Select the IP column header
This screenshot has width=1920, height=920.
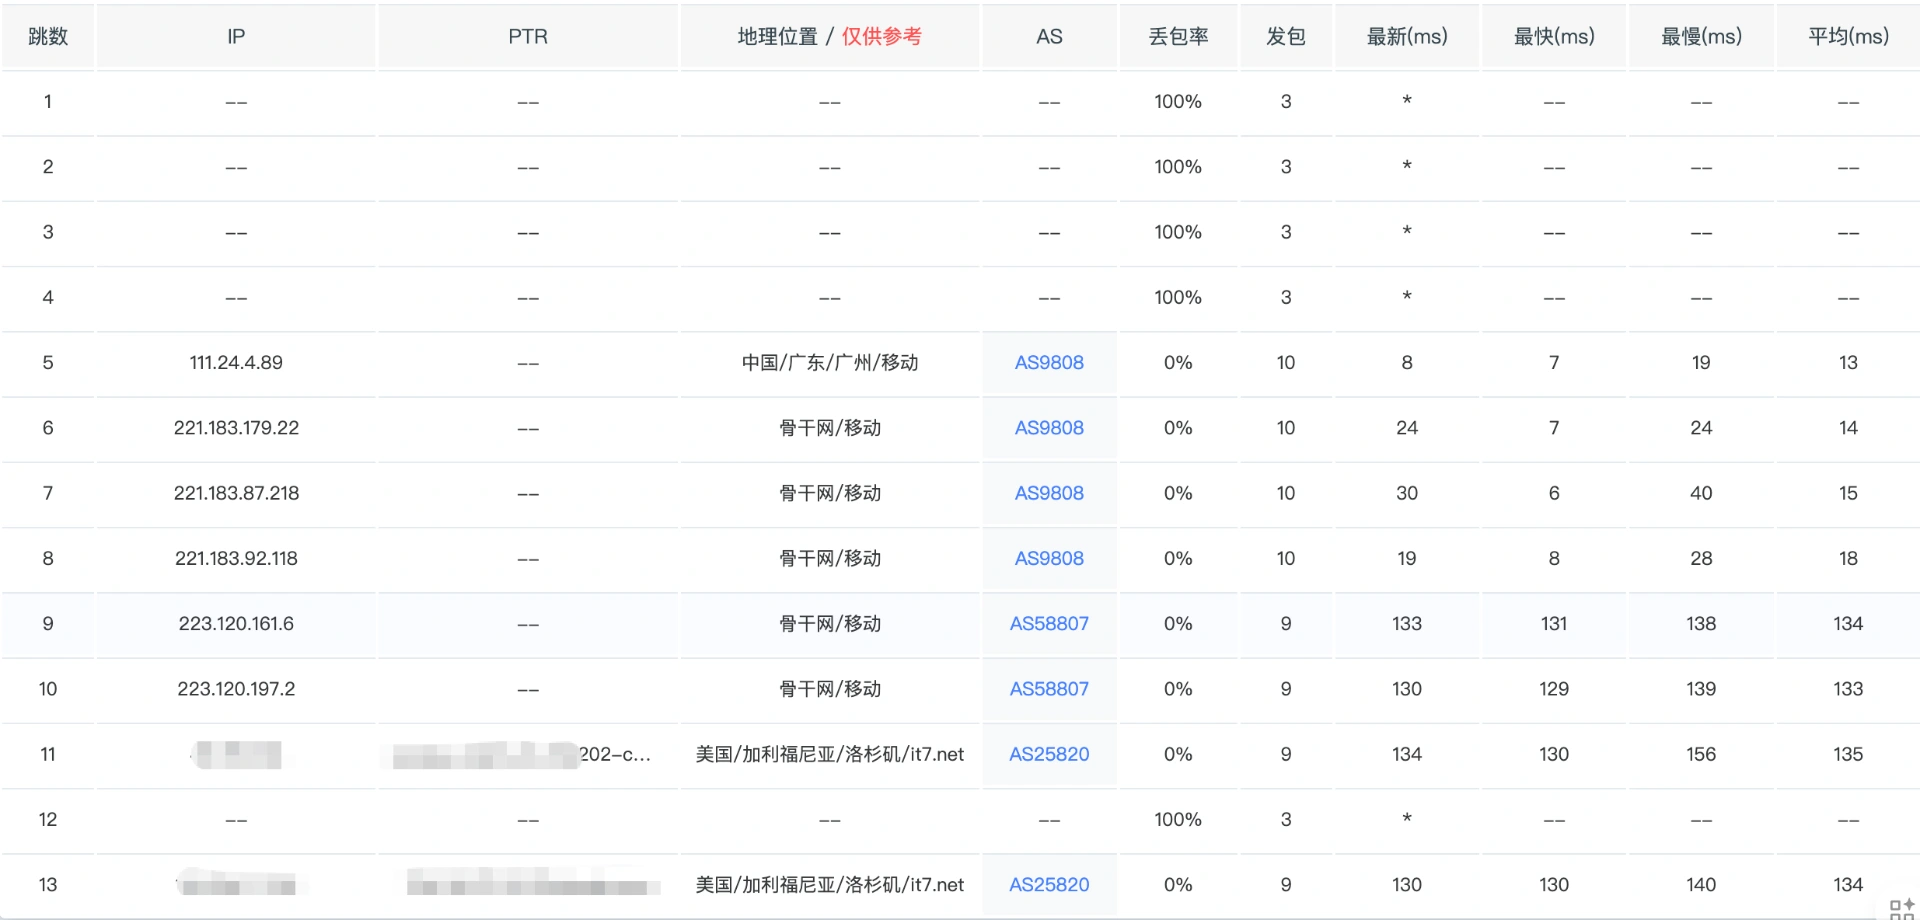pos(236,37)
